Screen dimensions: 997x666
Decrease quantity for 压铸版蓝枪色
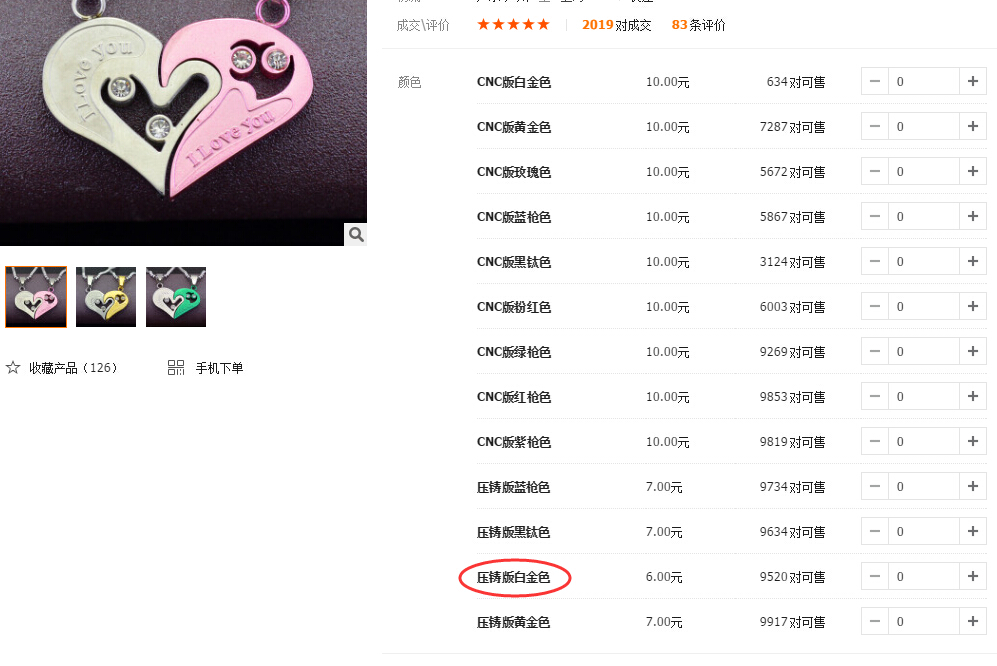[875, 487]
